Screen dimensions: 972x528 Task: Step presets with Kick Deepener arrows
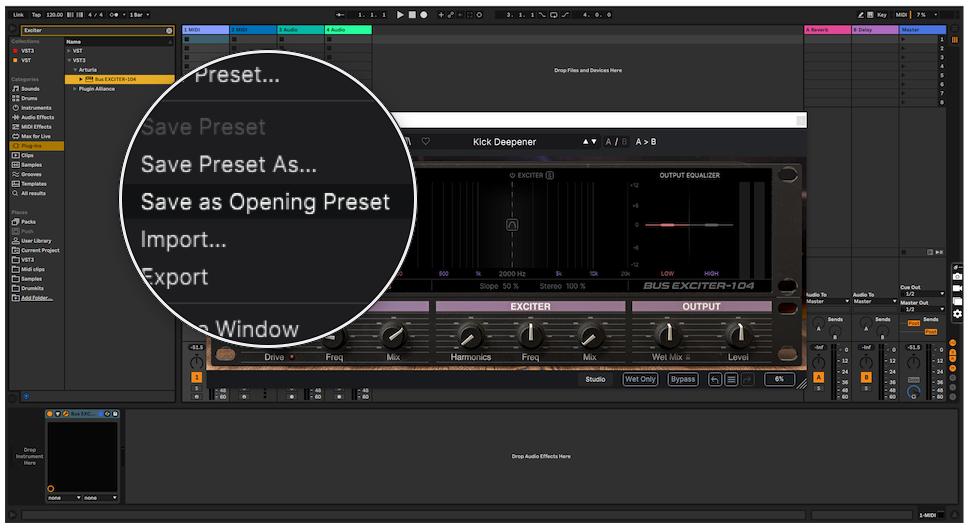tap(590, 141)
